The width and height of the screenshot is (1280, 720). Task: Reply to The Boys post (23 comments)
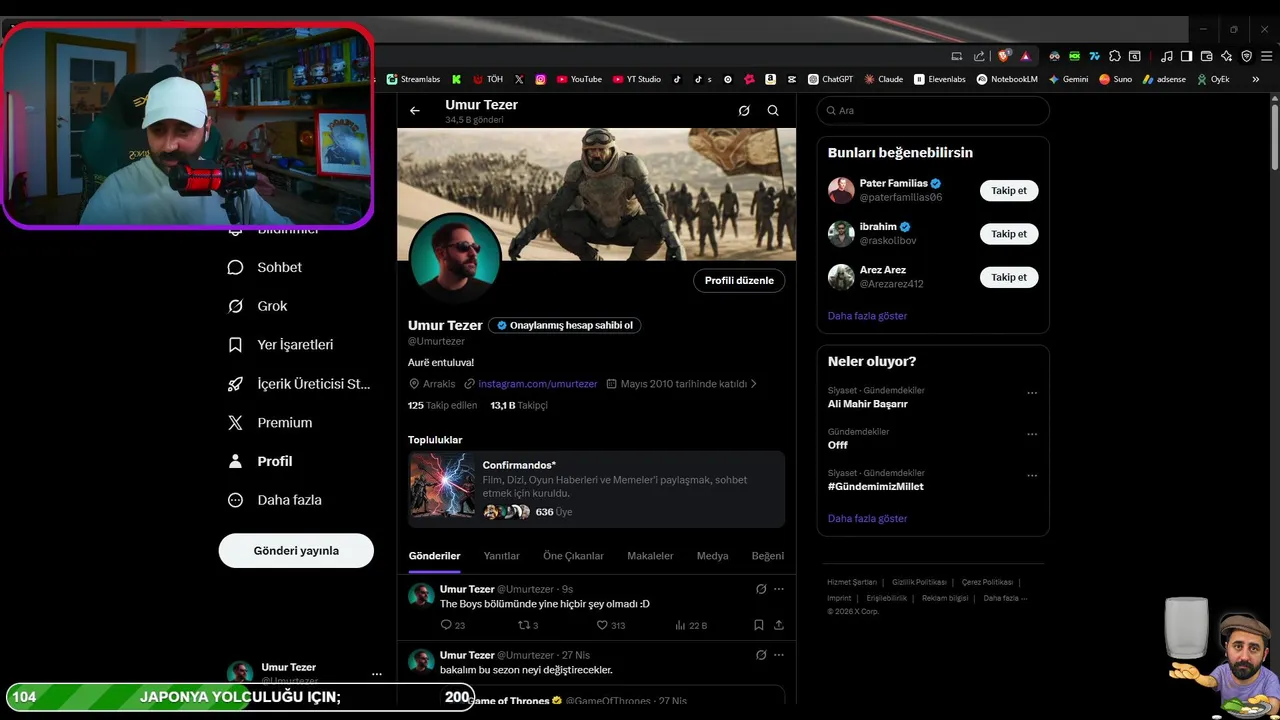[x=453, y=625]
